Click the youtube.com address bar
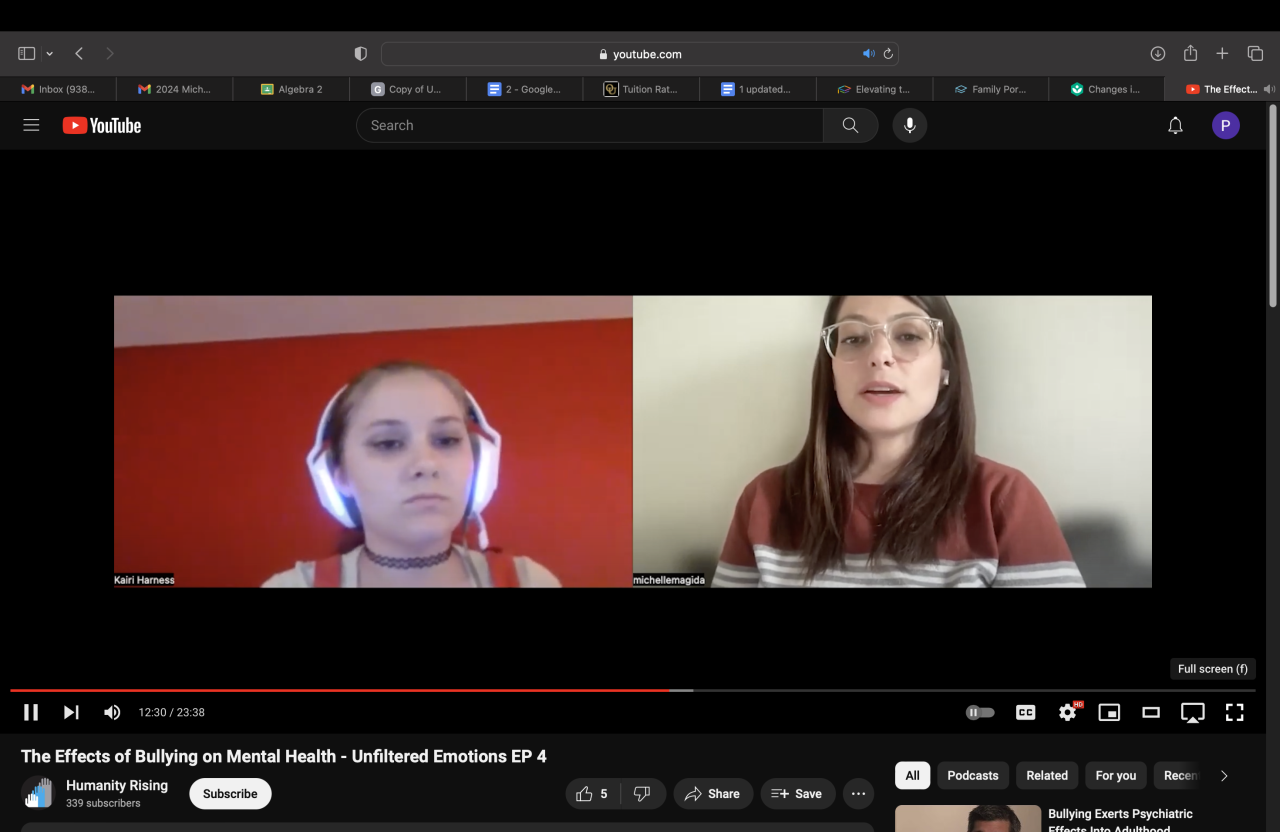Viewport: 1280px width, 832px height. pos(640,54)
